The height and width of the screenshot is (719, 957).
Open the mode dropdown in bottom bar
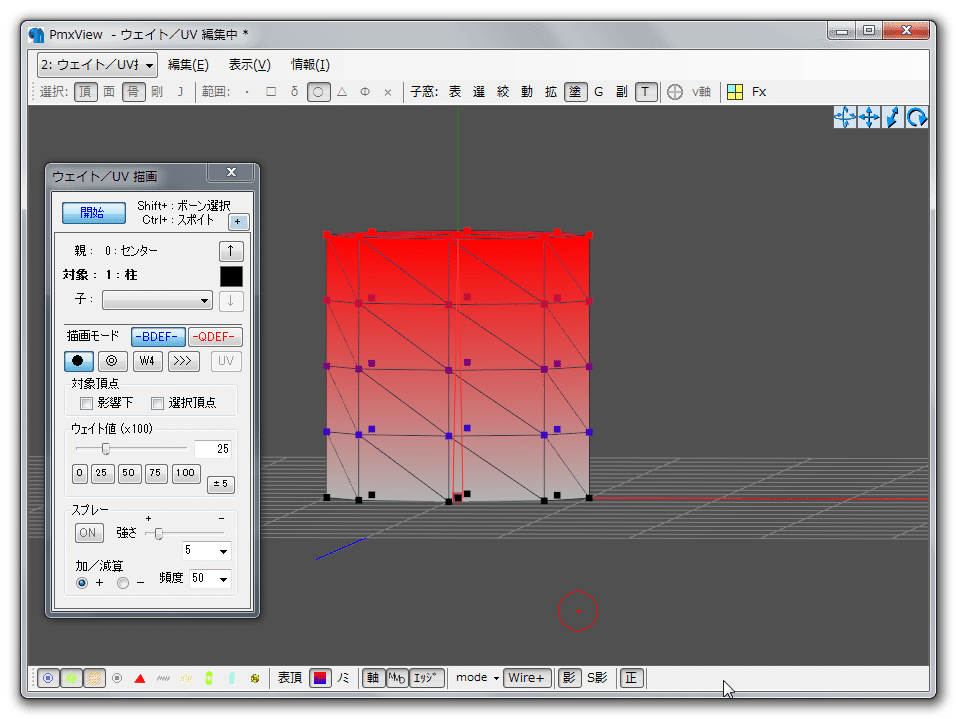pos(477,678)
